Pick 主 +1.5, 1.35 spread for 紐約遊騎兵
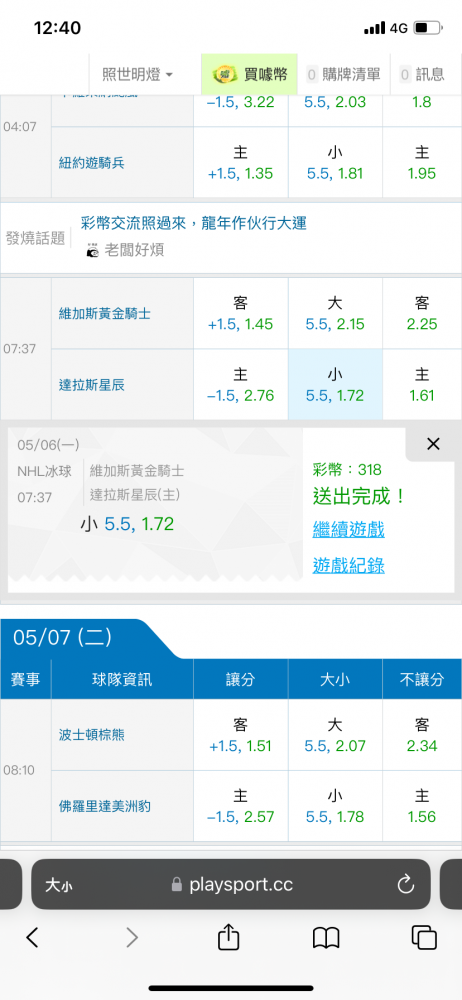Image resolution: width=462 pixels, height=1000 pixels. [241, 163]
